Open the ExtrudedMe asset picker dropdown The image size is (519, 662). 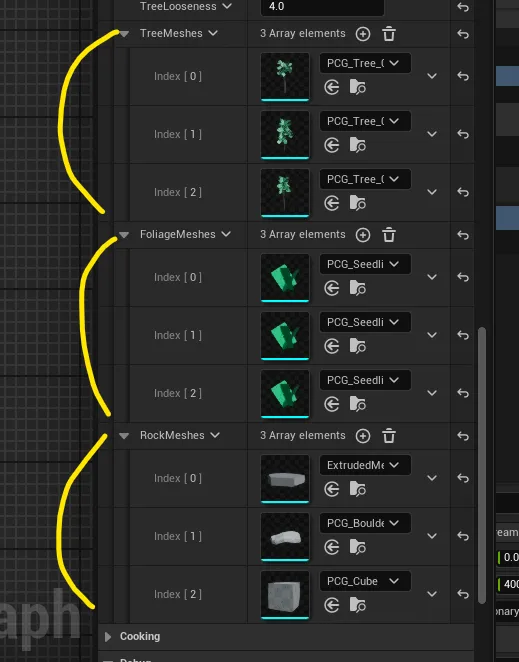365,465
